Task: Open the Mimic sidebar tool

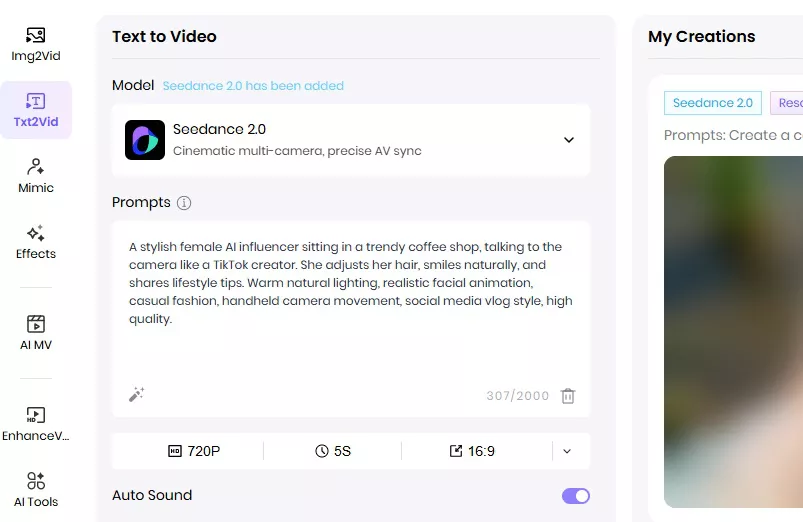Action: tap(36, 176)
